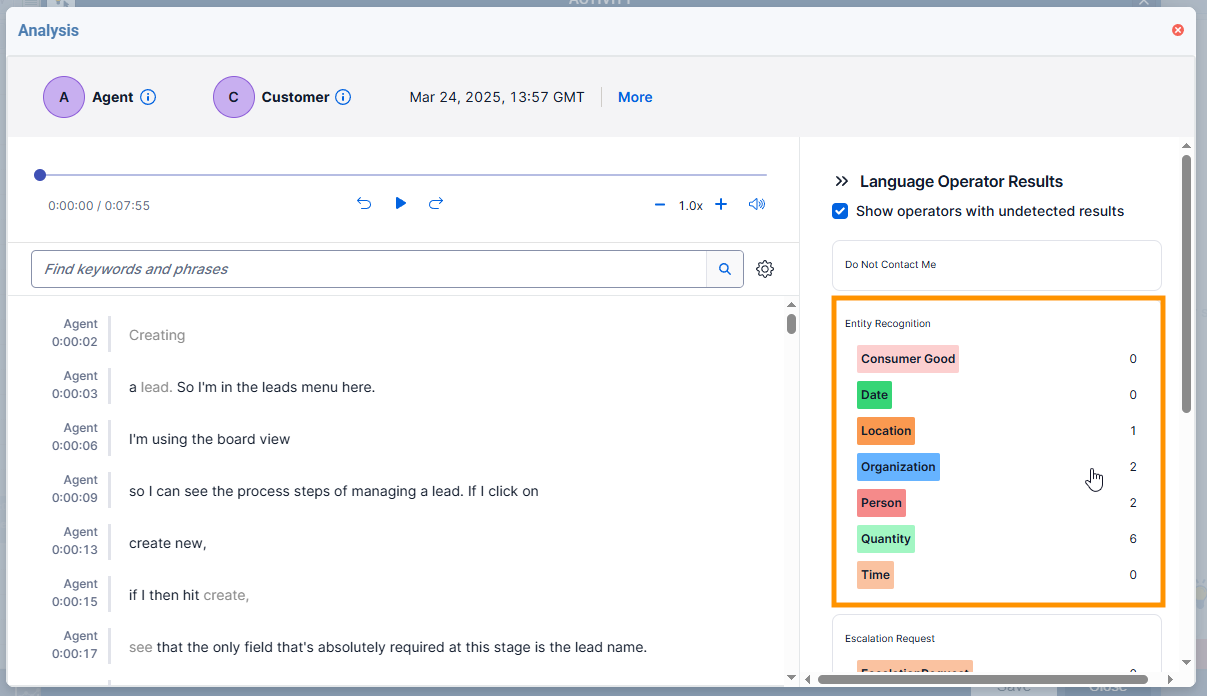Increase playback speed with the plus icon
The width and height of the screenshot is (1207, 696).
click(721, 204)
